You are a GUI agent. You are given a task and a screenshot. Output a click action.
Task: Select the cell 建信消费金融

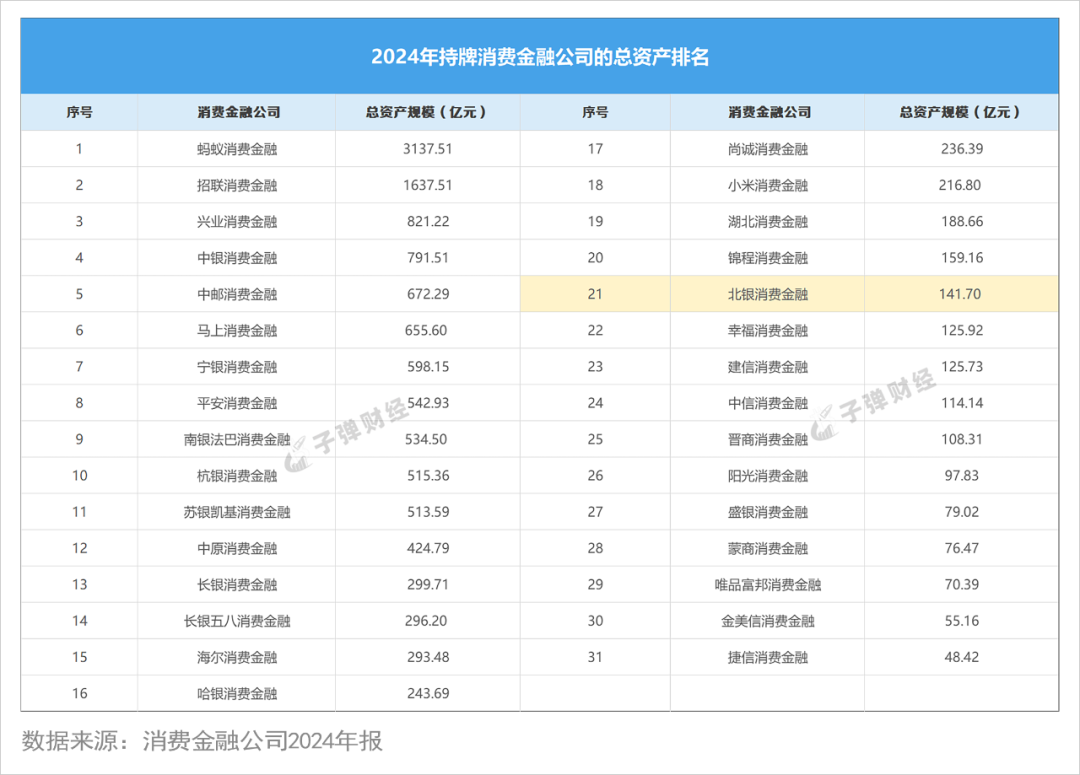[768, 366]
